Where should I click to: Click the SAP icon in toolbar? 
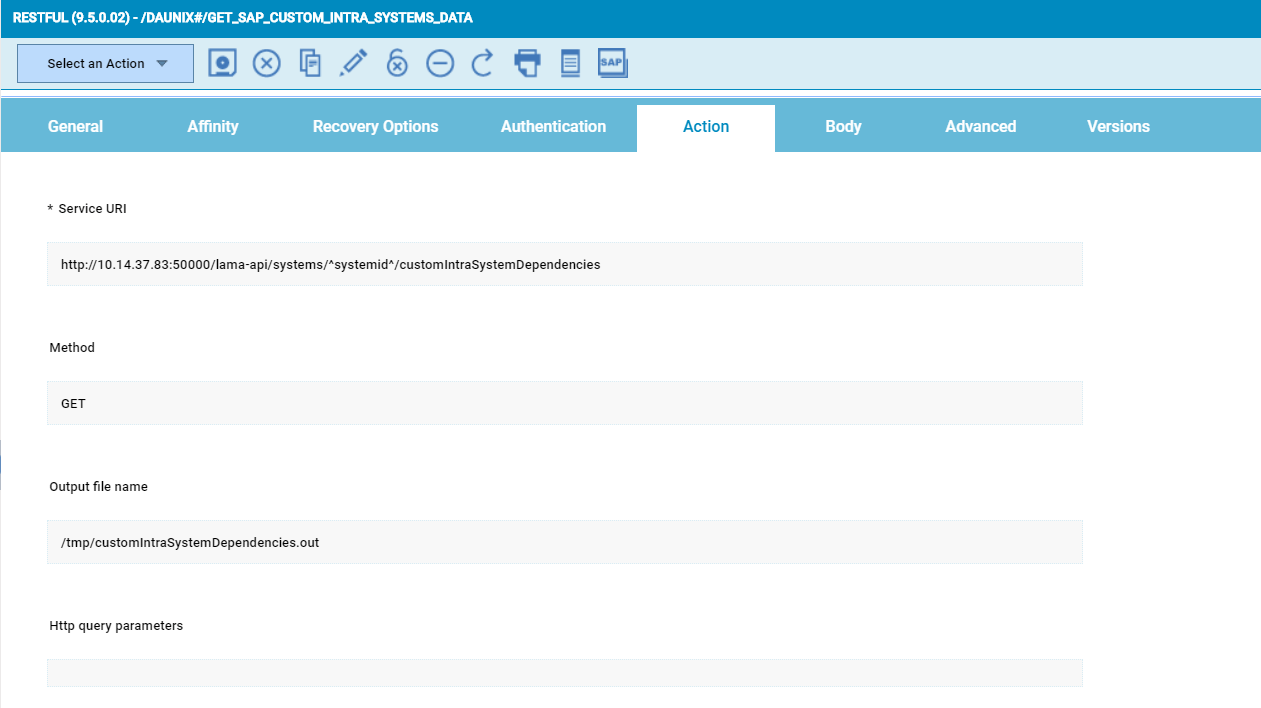tap(612, 63)
